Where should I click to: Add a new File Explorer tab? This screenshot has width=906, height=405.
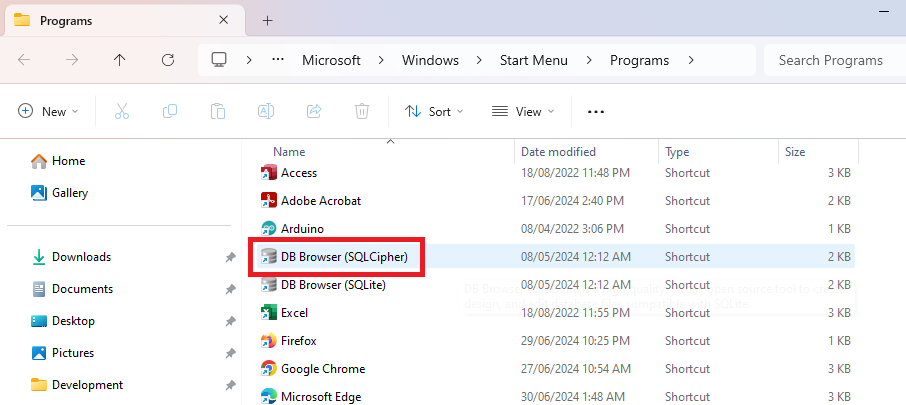pos(267,21)
